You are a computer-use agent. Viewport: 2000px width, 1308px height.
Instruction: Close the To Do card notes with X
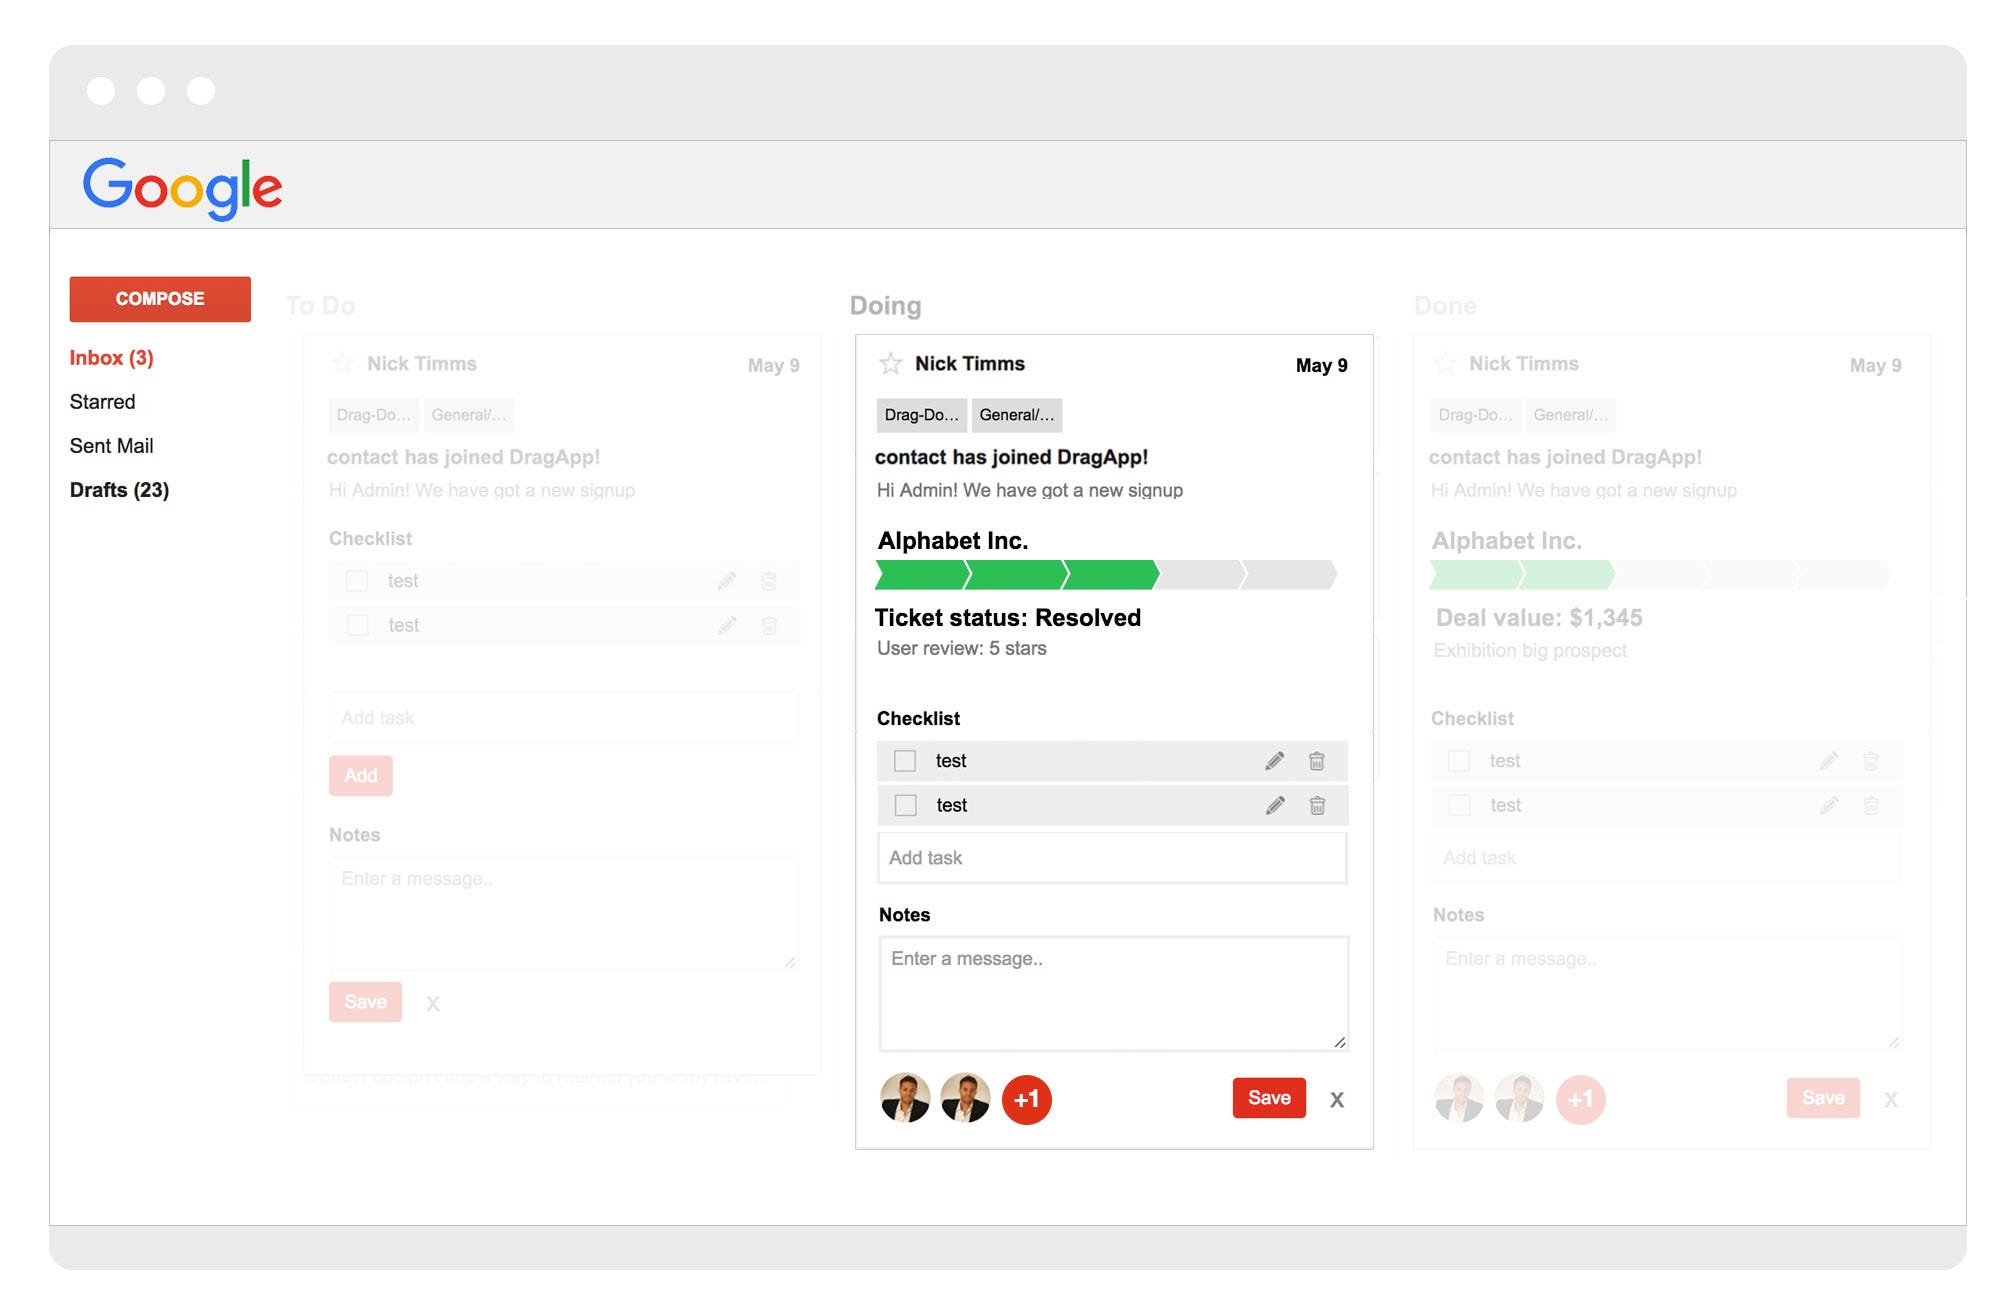[433, 1003]
